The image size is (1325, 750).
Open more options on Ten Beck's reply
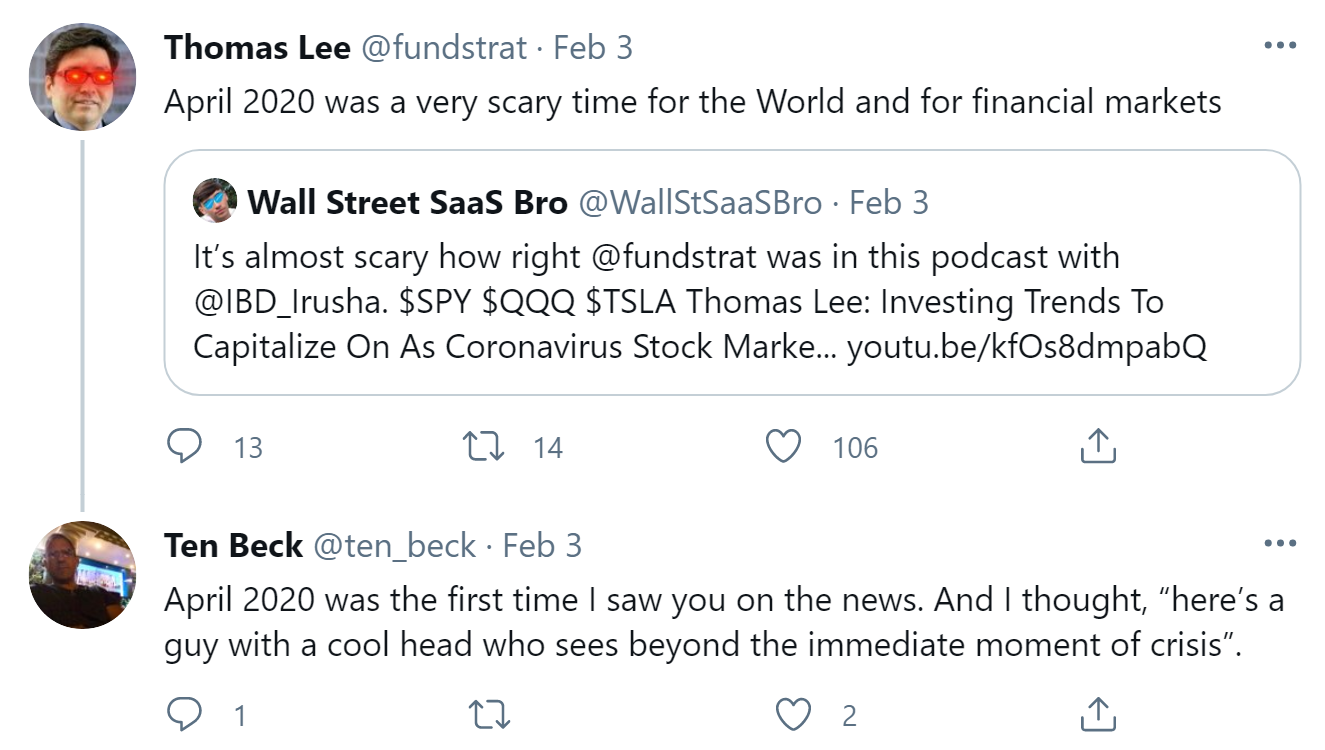[1279, 544]
